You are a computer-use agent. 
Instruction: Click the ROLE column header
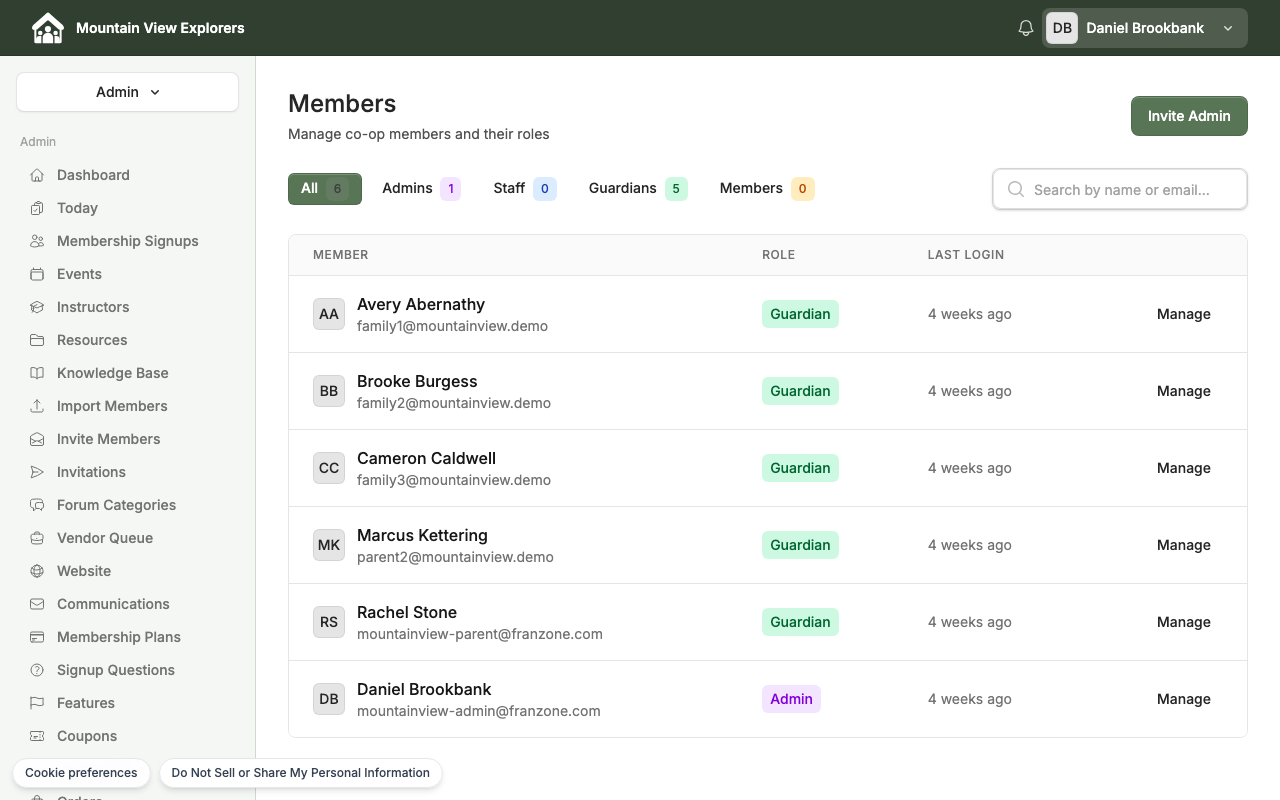point(778,255)
